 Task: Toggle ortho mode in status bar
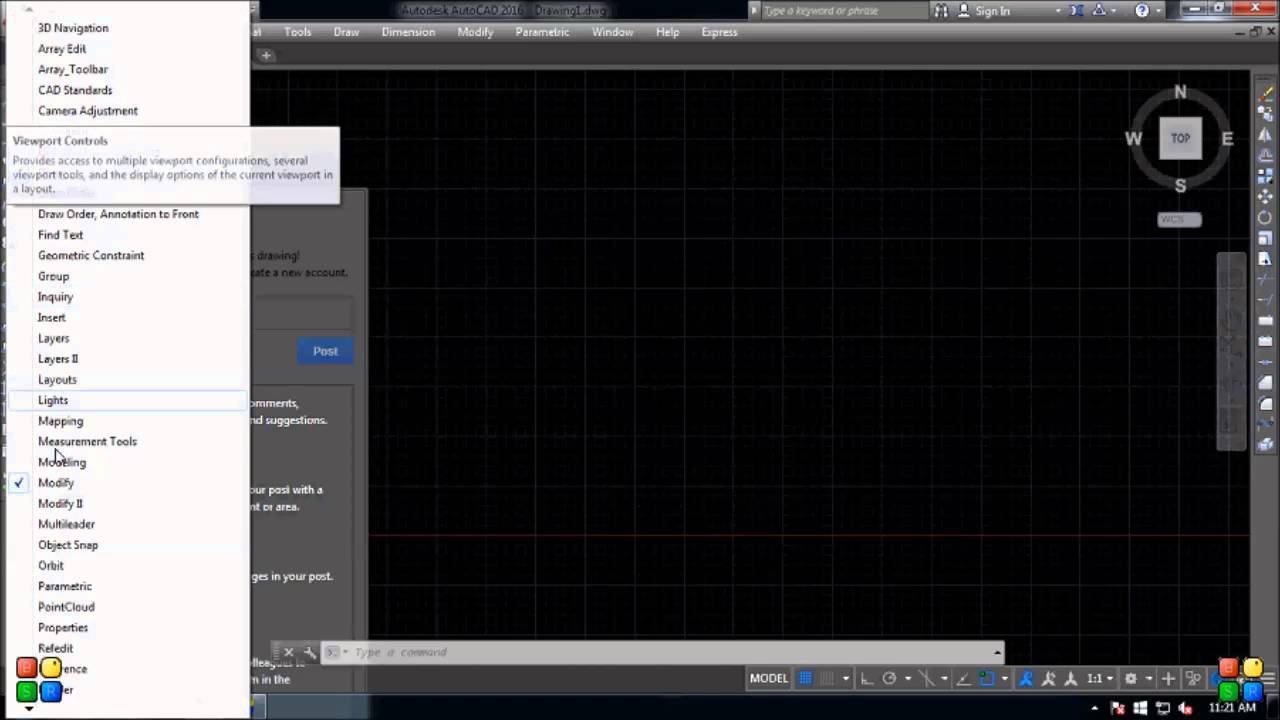tap(866, 678)
